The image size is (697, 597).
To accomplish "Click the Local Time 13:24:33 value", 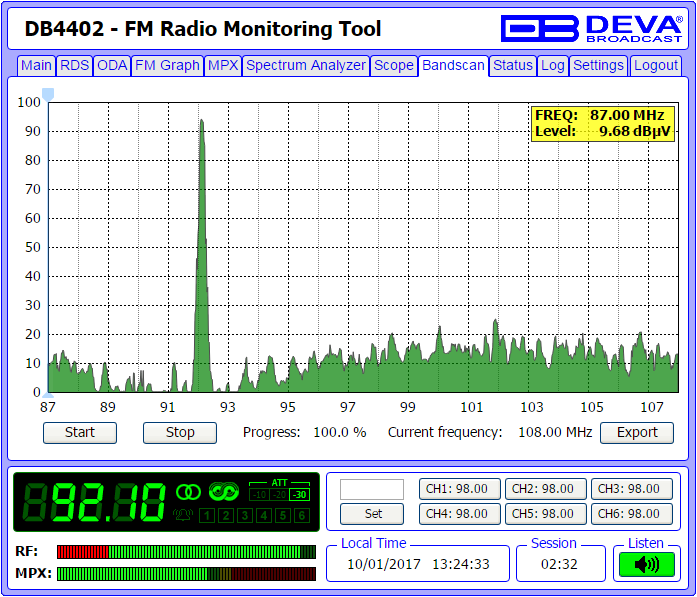I will click(x=461, y=565).
